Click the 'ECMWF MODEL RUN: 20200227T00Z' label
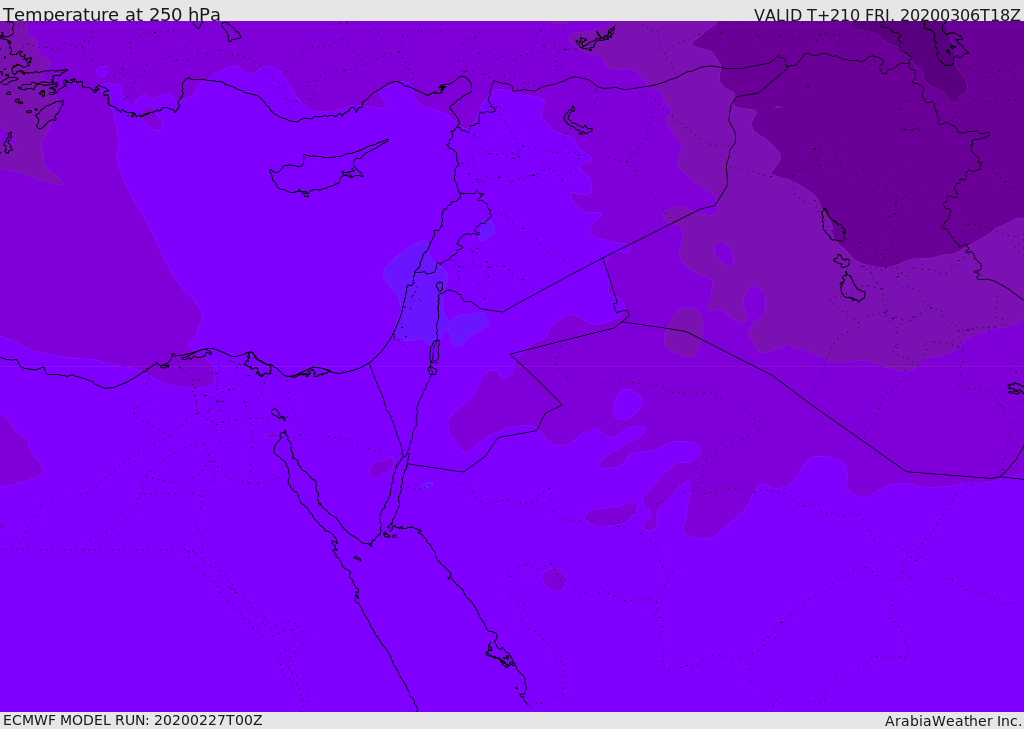This screenshot has width=1024, height=729. tap(133, 721)
